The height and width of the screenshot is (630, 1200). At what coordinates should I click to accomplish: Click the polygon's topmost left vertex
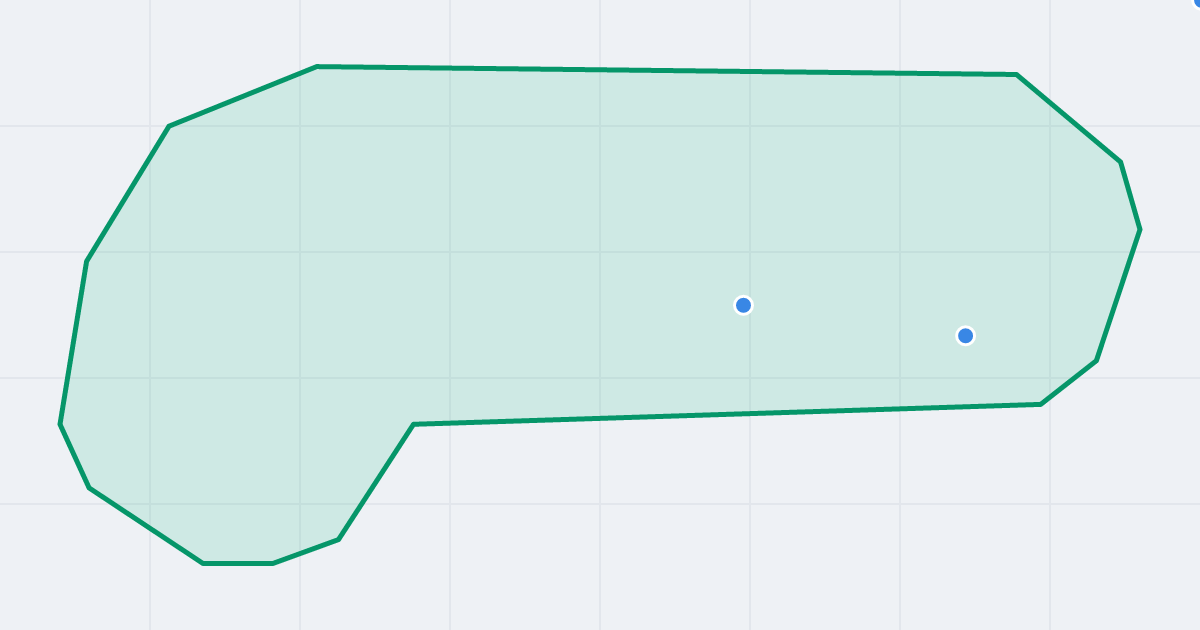[317, 67]
